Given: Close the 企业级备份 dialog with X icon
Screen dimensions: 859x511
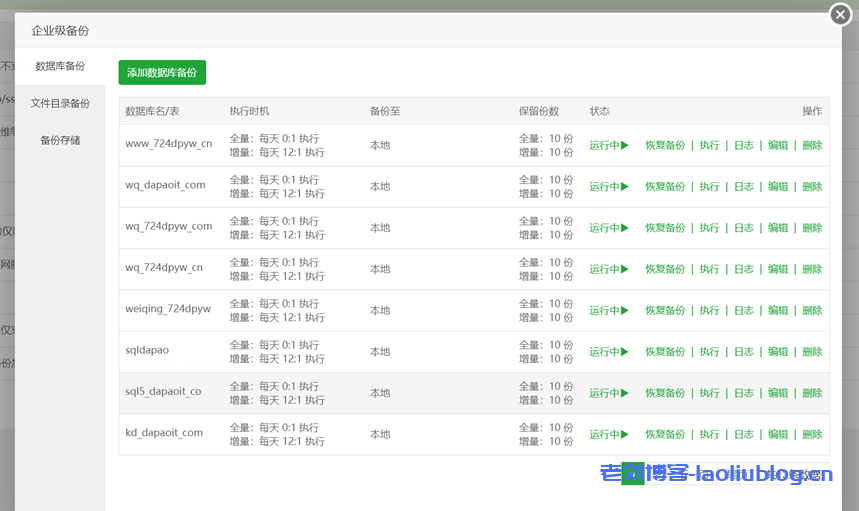Looking at the screenshot, I should [841, 14].
